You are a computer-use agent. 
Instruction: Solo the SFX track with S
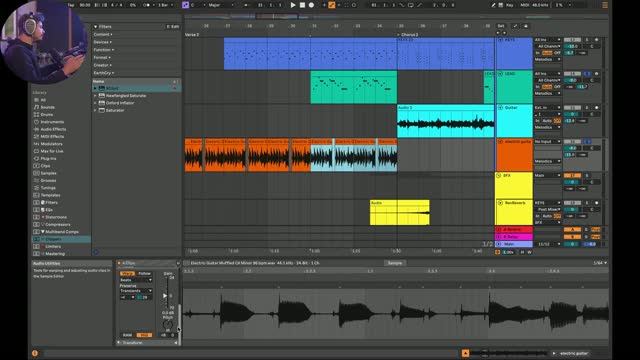587,176
